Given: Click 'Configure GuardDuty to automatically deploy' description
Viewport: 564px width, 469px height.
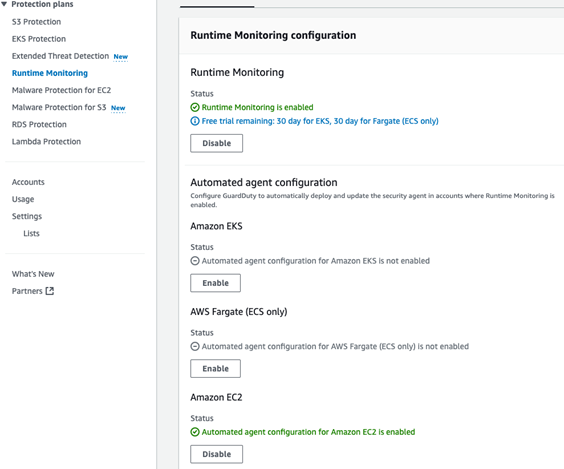Looking at the screenshot, I should tap(372, 200).
